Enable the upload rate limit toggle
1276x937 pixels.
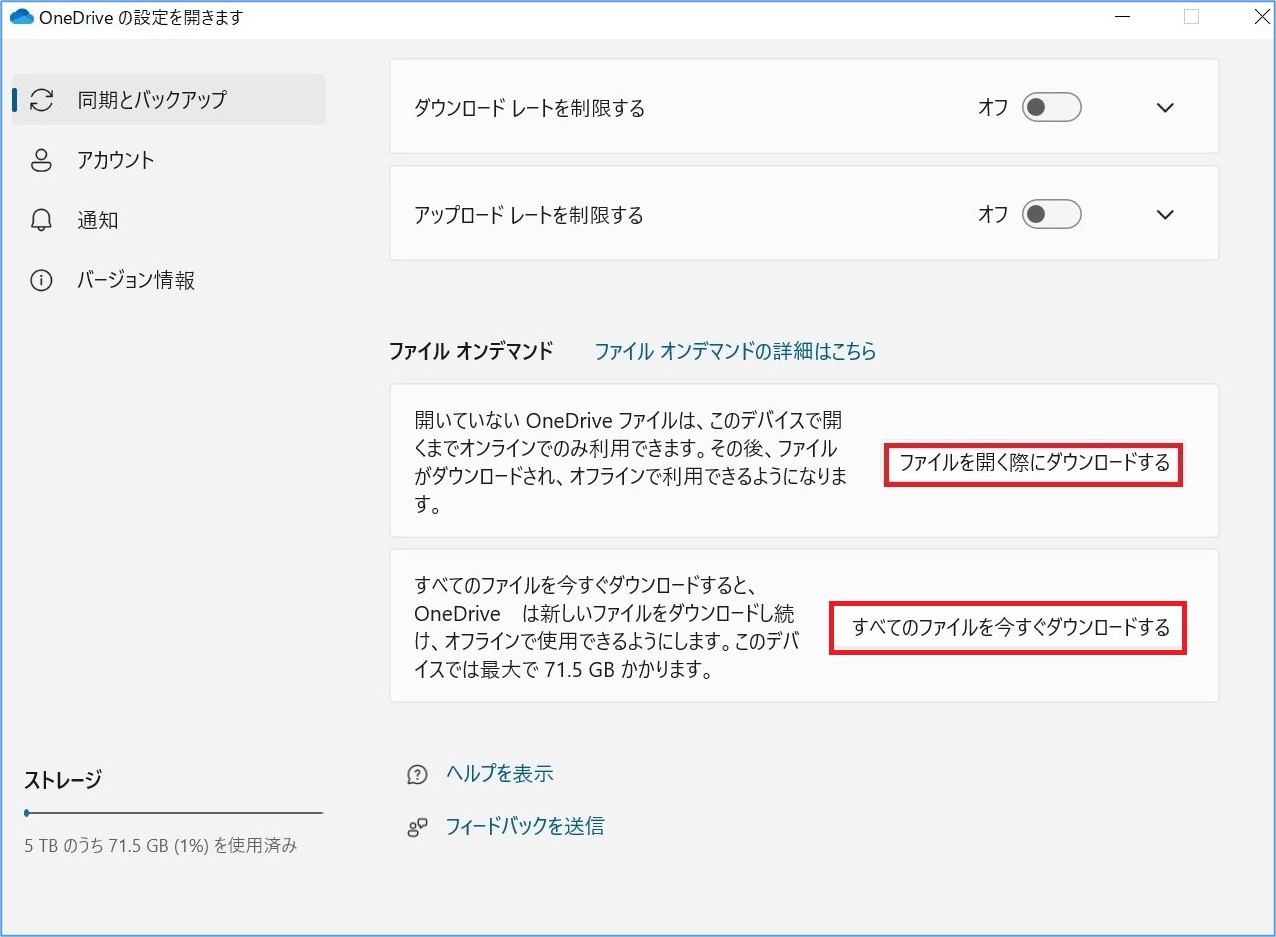pos(1051,214)
